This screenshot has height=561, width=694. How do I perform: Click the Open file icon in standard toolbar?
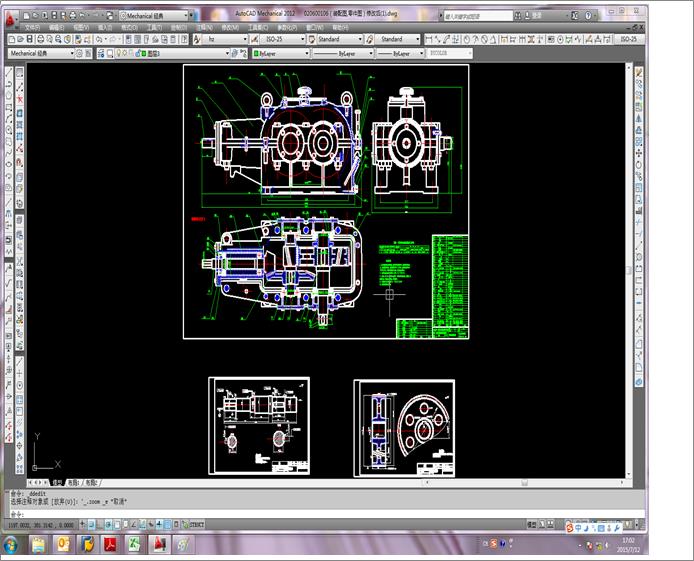point(20,39)
